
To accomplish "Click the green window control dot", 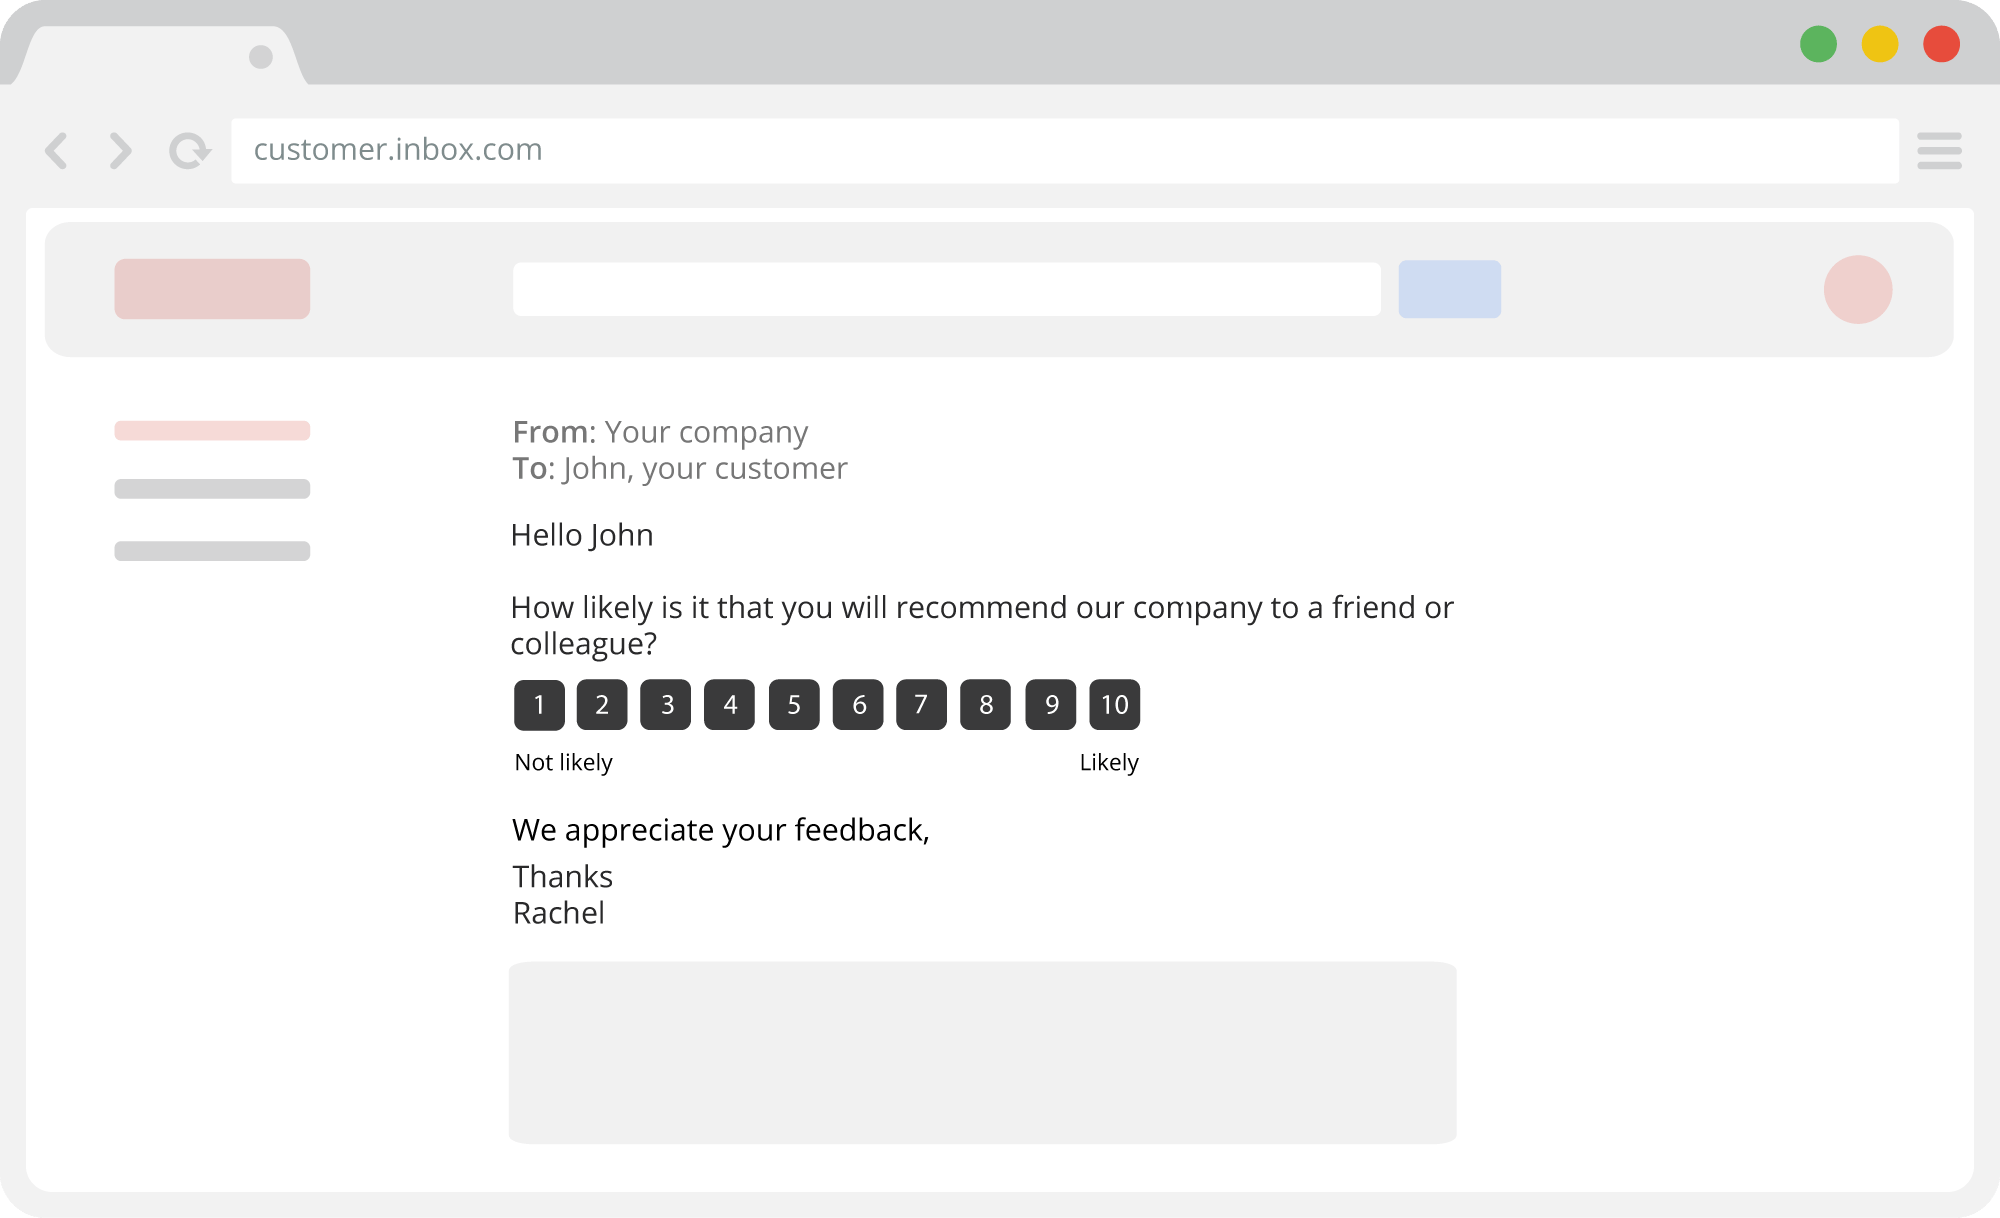I will point(1818,44).
